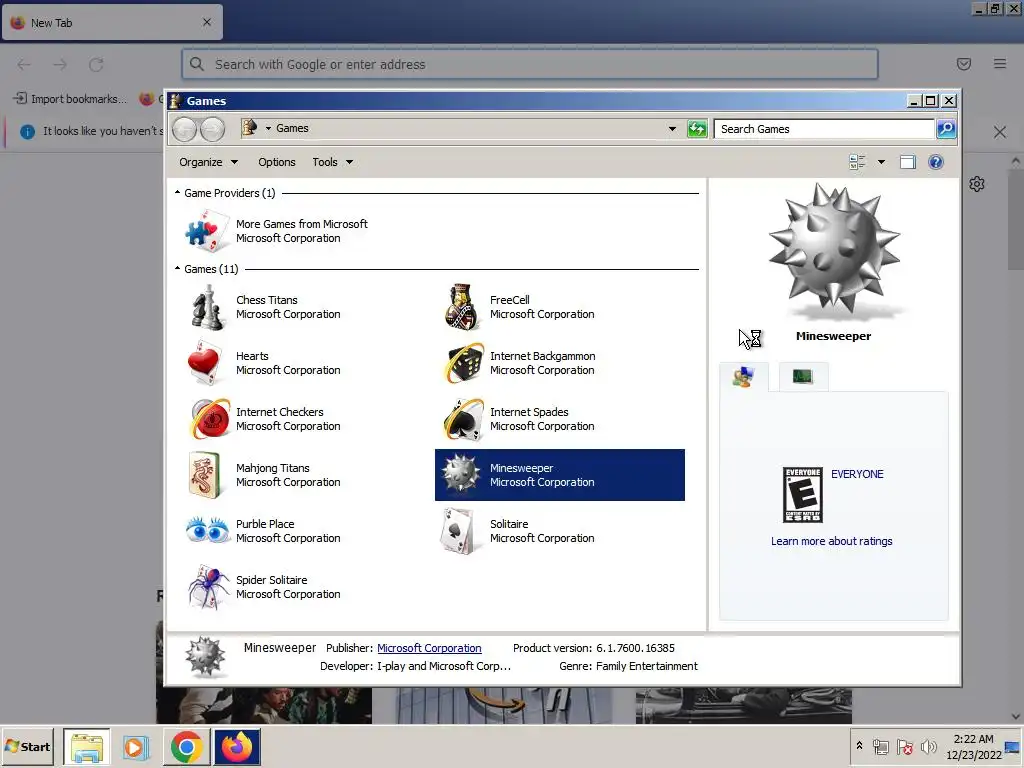Open the Tools dropdown menu
Viewport: 1024px width, 768px height.
tap(332, 162)
